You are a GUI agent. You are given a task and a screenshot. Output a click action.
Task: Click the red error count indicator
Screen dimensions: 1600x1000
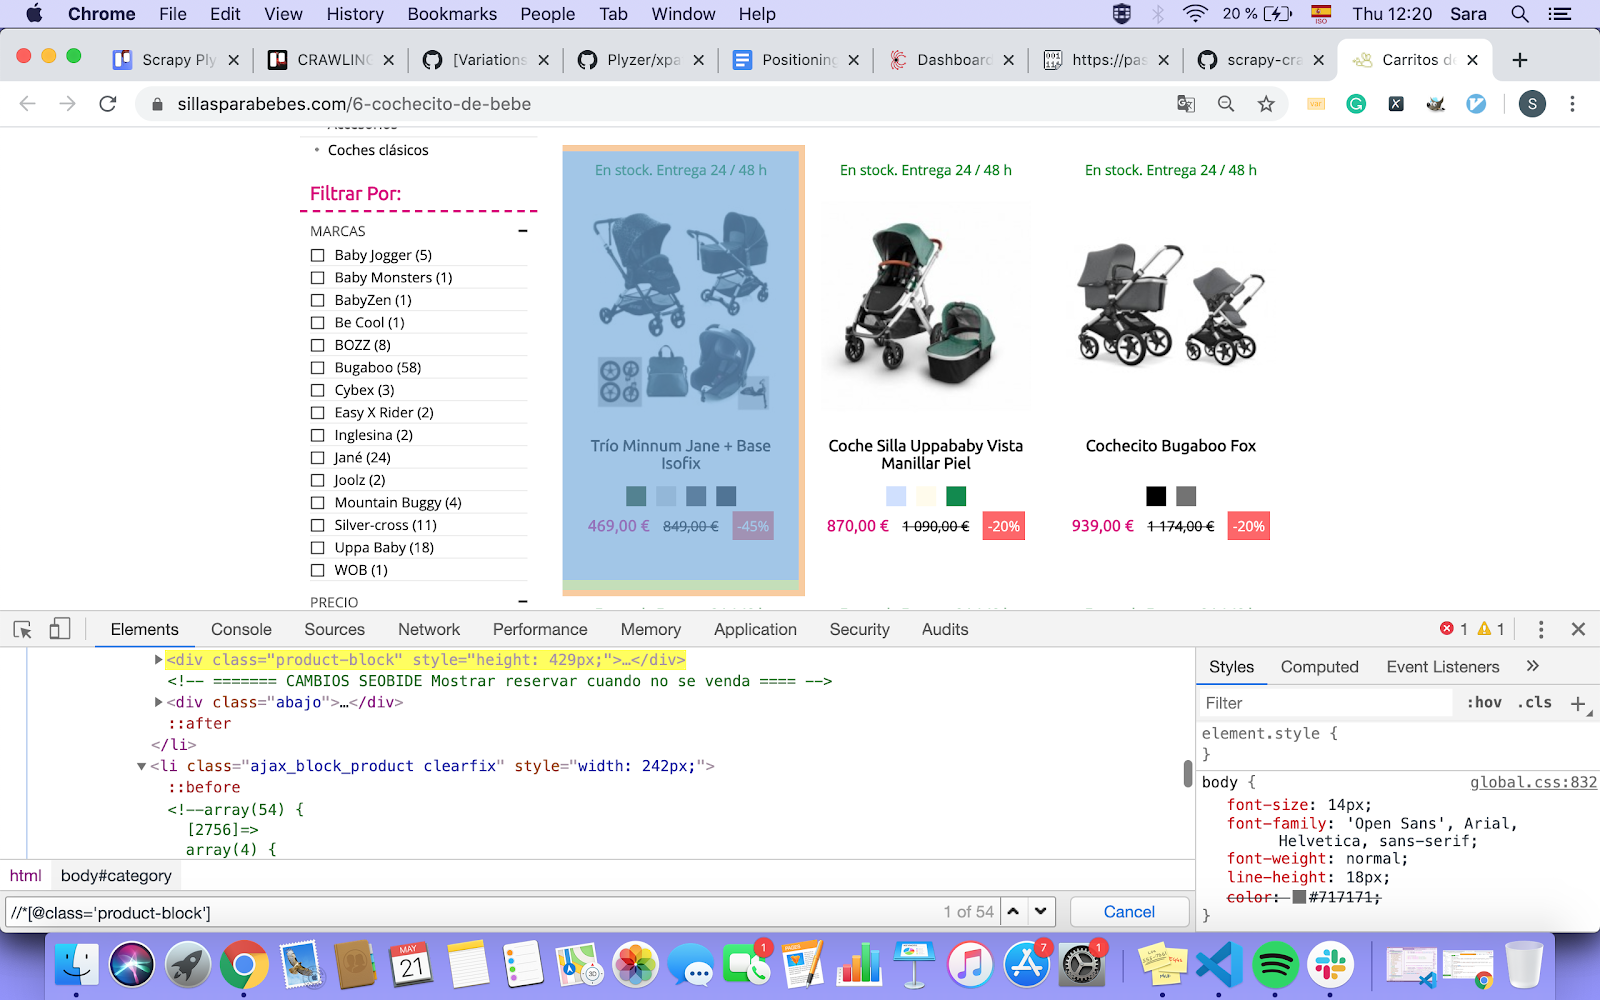pyautogui.click(x=1453, y=629)
